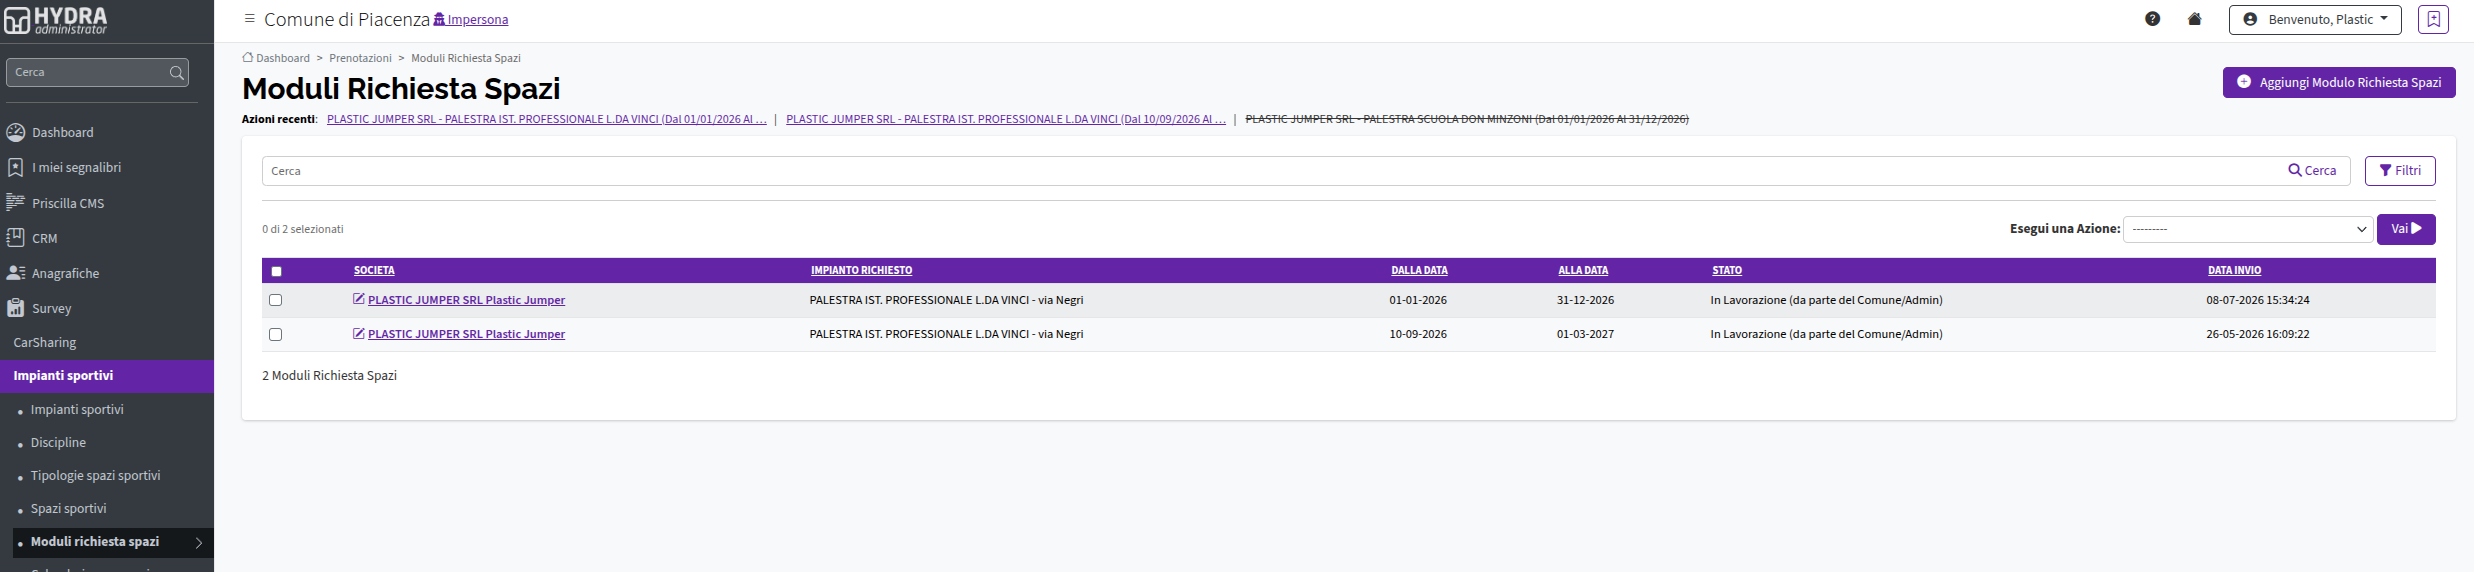Sort by IMPIANTO RICHIESTO column header
Image resolution: width=2474 pixels, height=572 pixels.
[x=861, y=270]
